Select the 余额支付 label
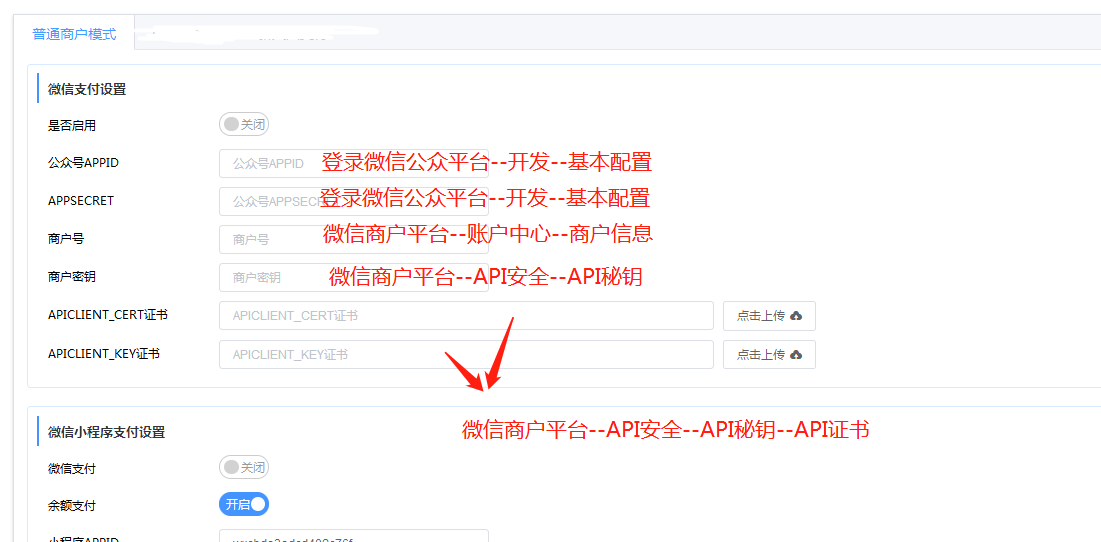 tap(72, 505)
